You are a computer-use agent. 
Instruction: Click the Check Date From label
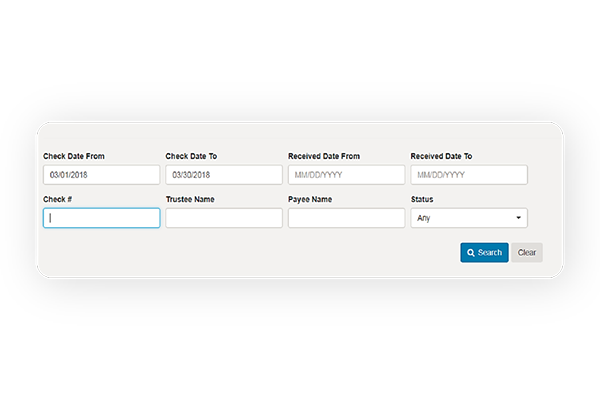[x=73, y=156]
